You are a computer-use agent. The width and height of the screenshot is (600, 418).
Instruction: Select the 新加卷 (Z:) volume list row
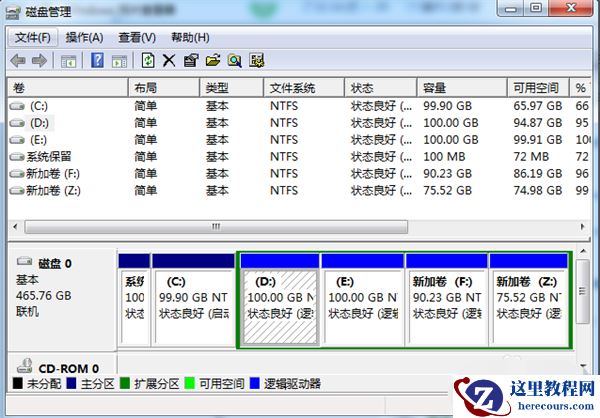tap(300, 190)
